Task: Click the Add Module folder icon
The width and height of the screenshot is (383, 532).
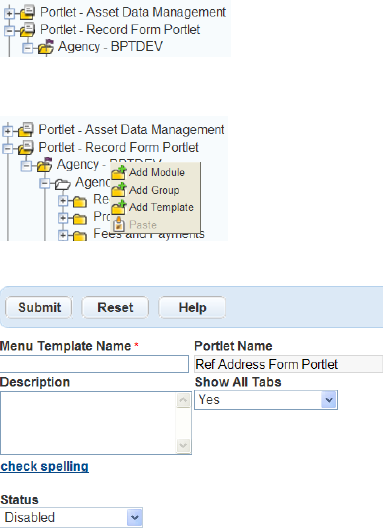Action: (x=119, y=172)
